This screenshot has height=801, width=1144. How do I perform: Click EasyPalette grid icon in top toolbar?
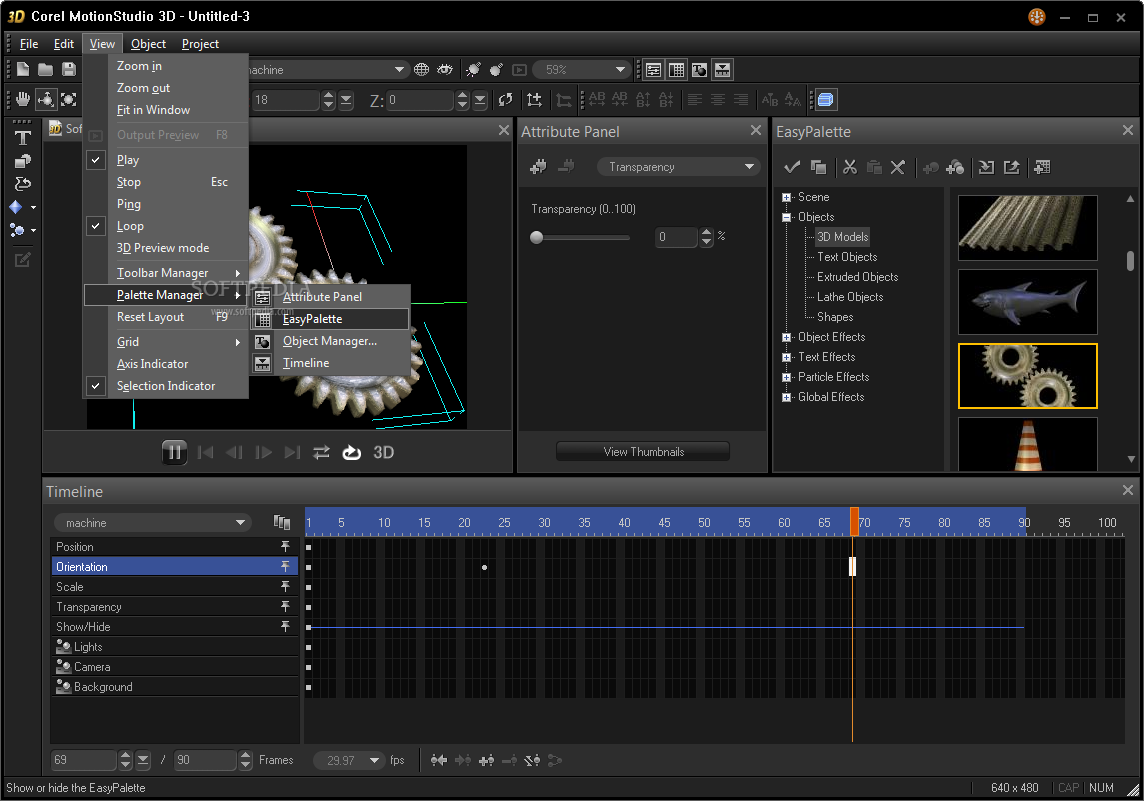676,70
